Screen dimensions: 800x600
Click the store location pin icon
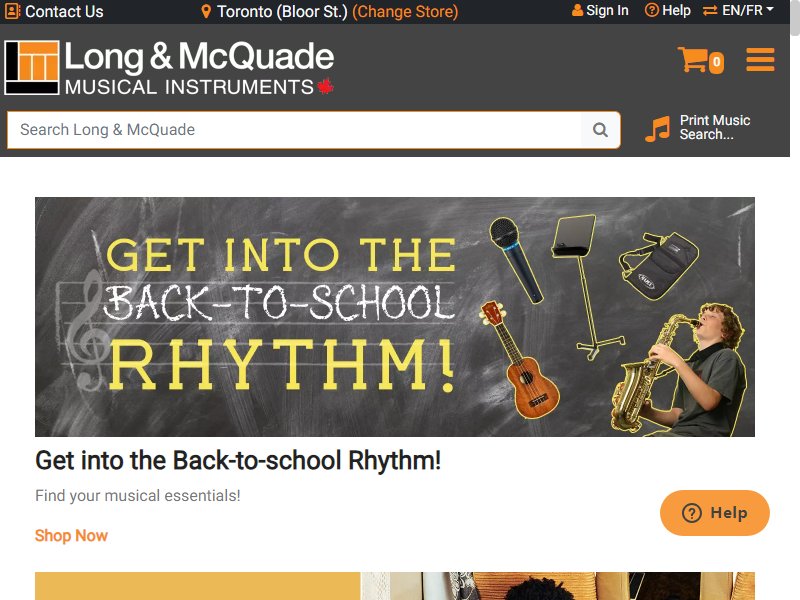click(206, 11)
